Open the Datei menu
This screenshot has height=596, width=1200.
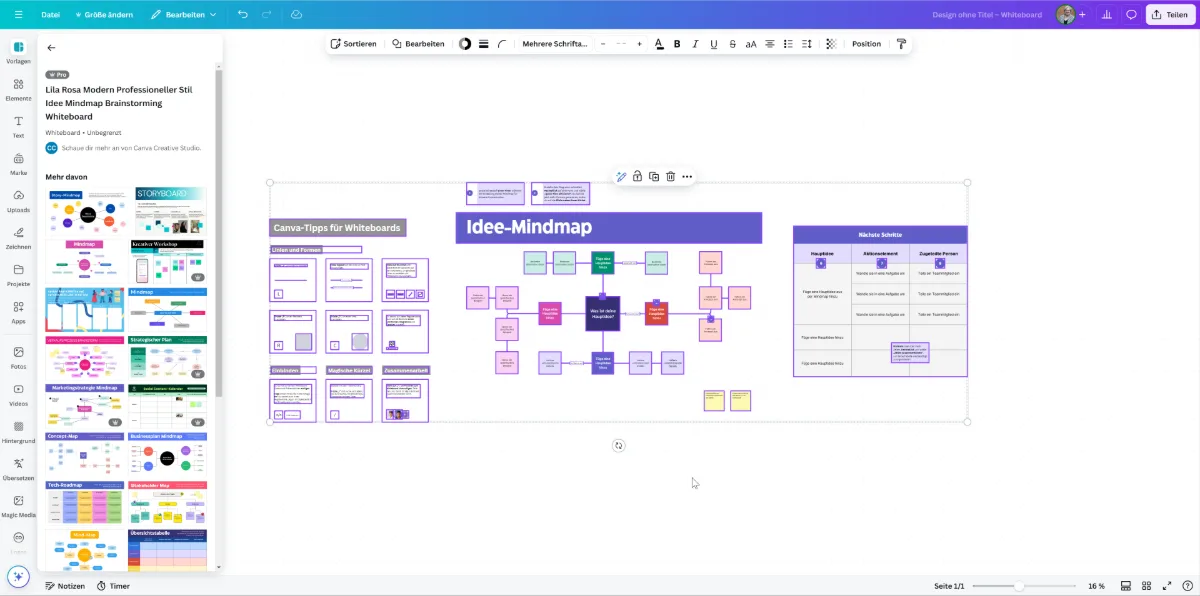tap(50, 15)
